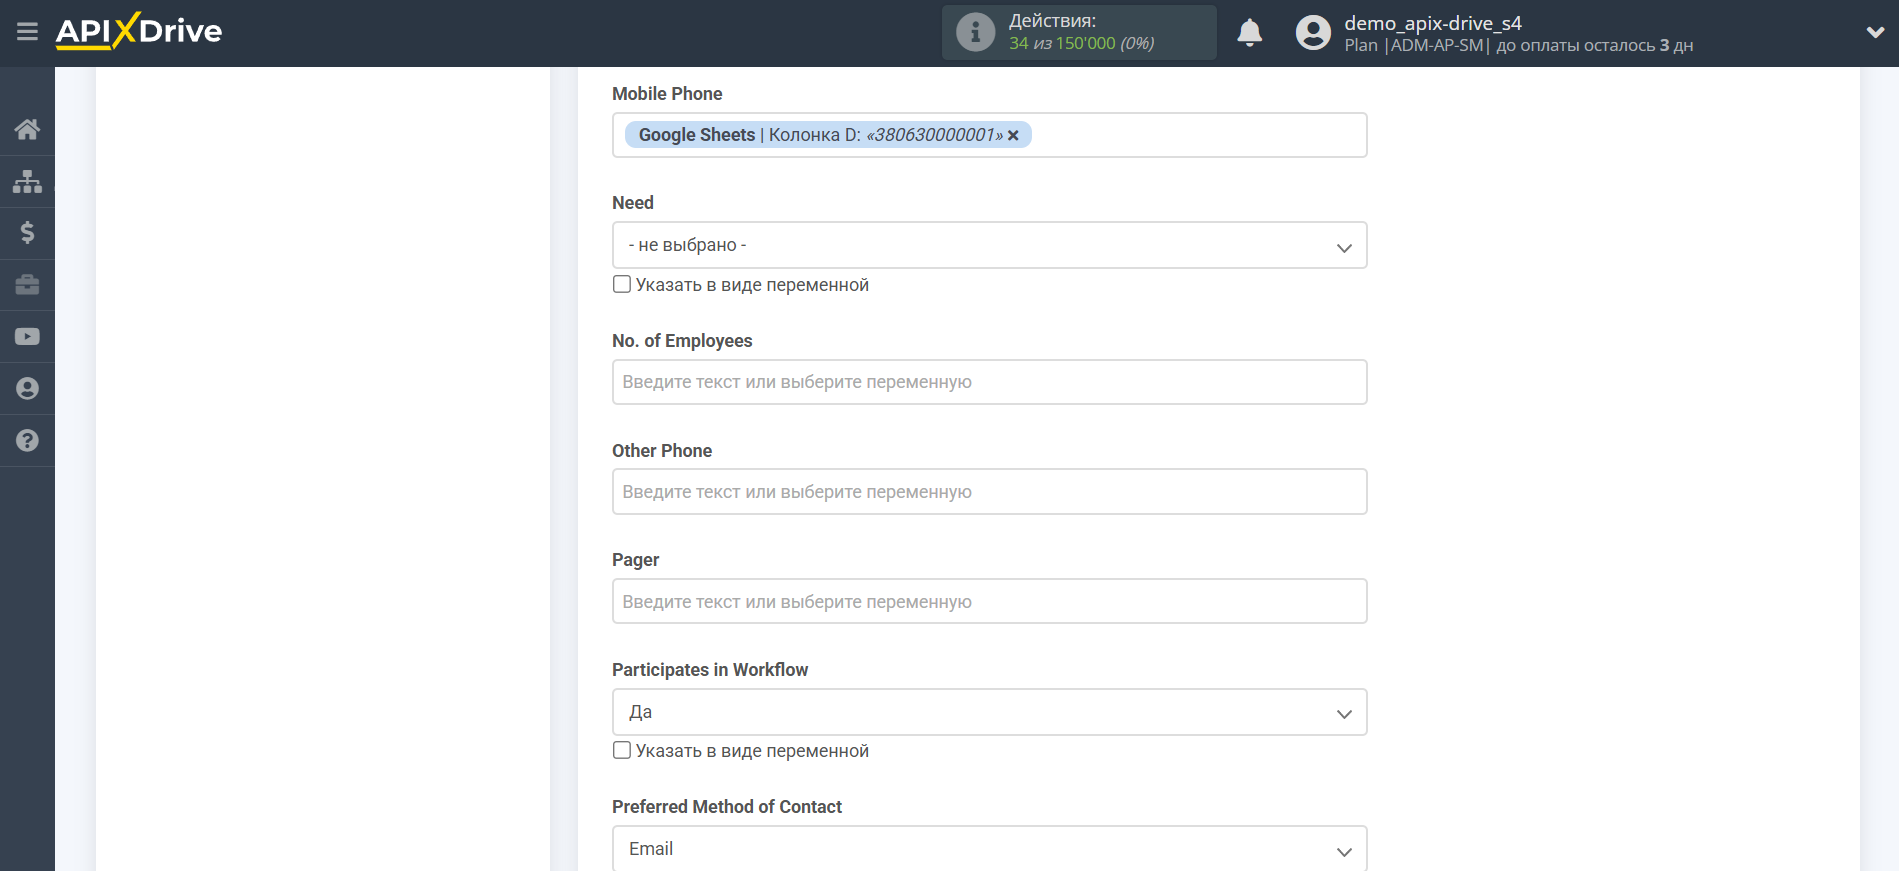Click the actions counter 34 из 150'000
Image resolution: width=1899 pixels, height=871 pixels.
pos(1081,43)
